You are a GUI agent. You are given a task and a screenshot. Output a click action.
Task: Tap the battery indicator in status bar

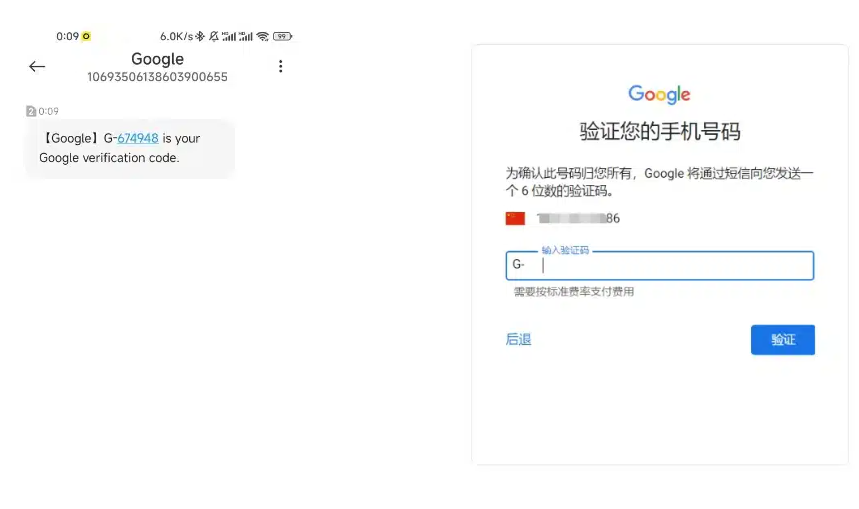[282, 36]
